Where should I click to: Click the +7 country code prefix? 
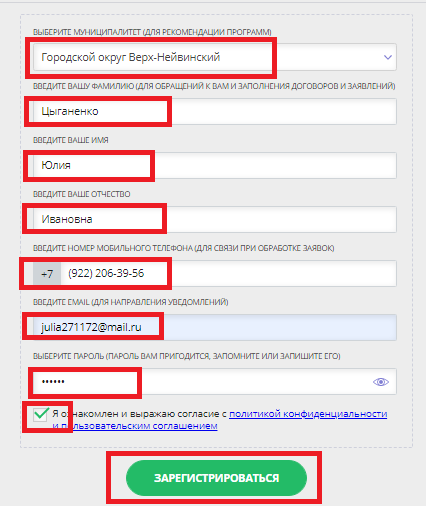47,274
